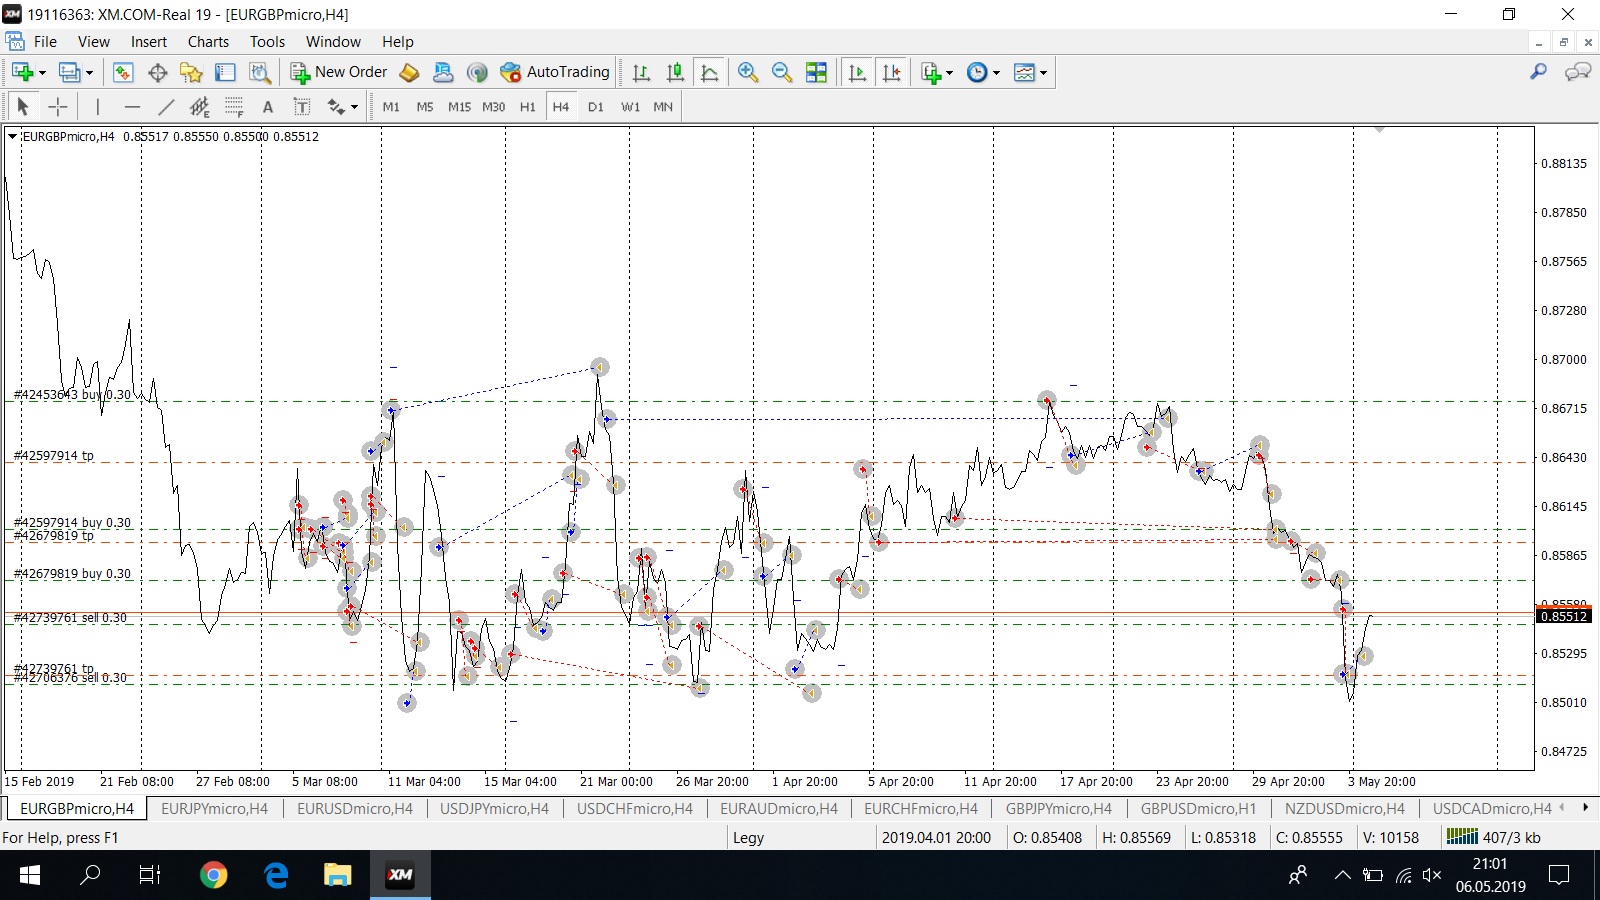
Task: Open the chat bubbles icon
Action: tap(1578, 72)
